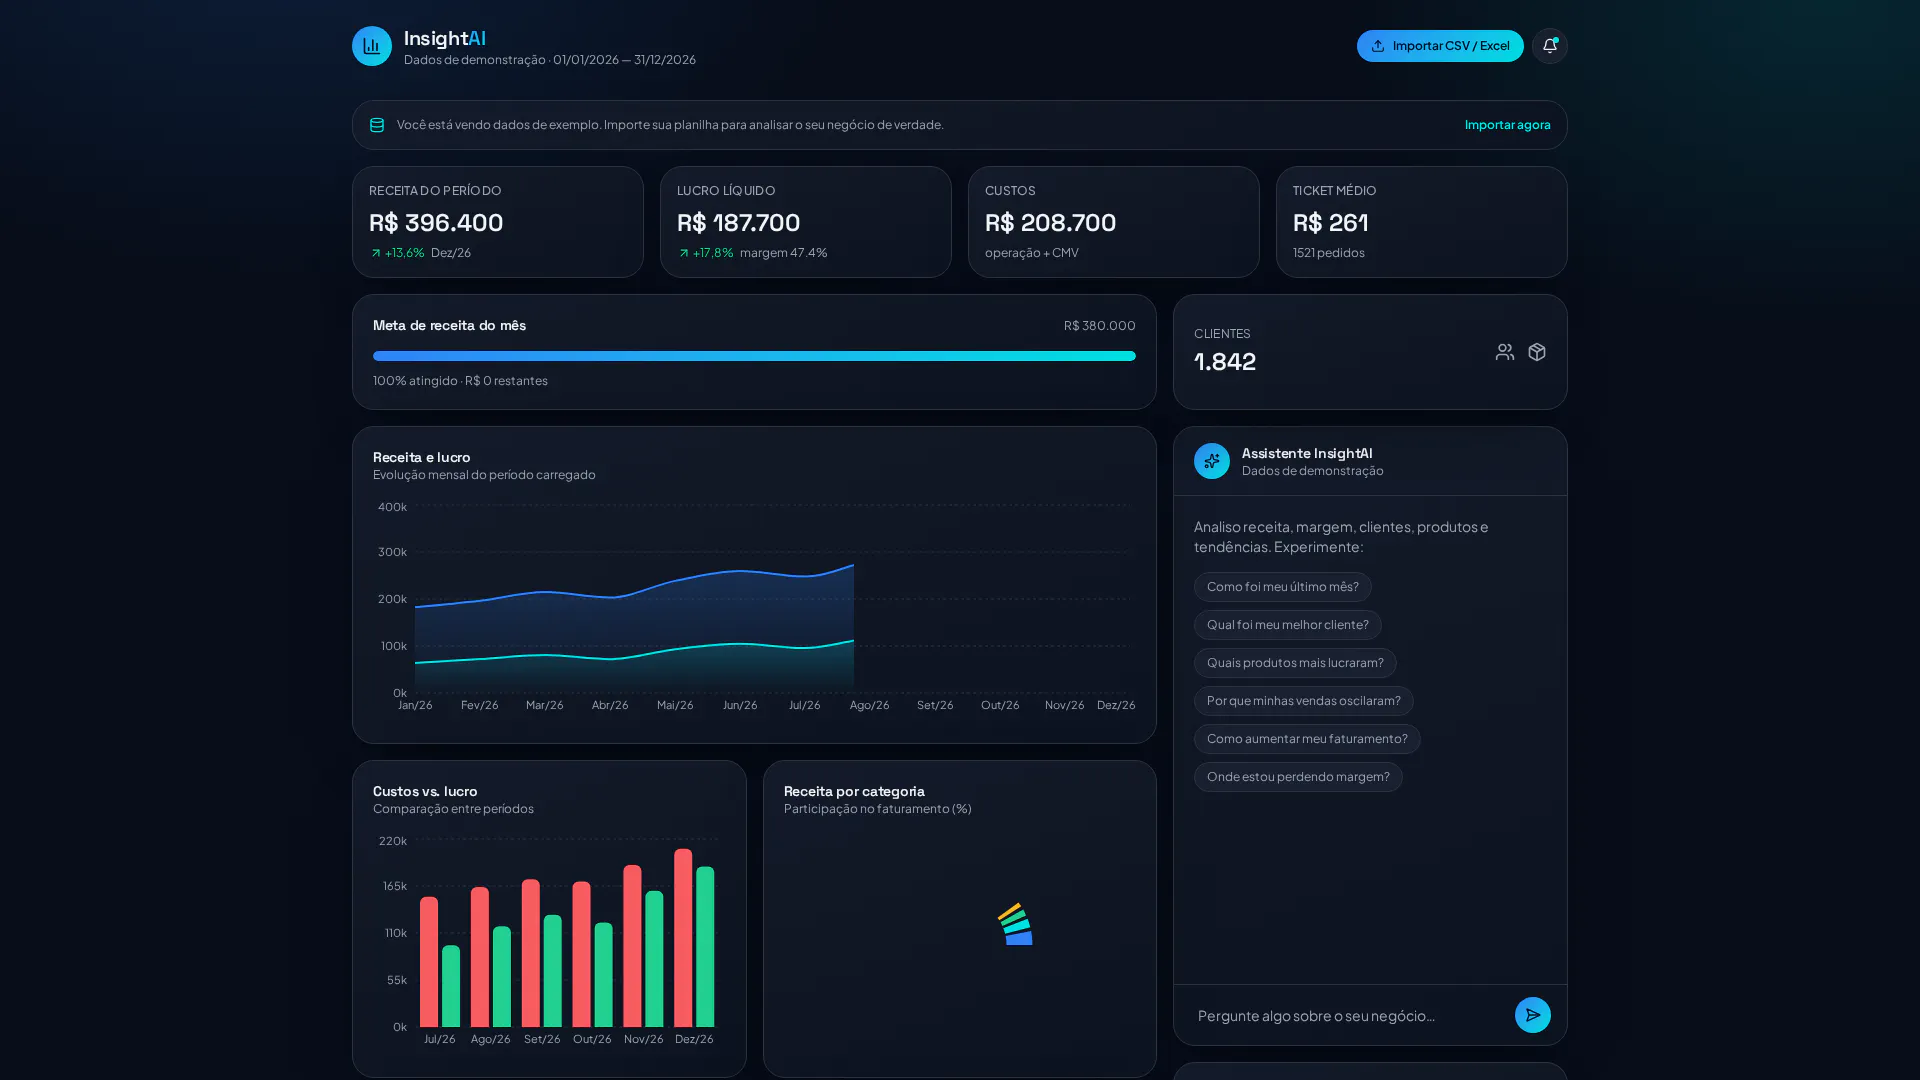Click the green up arrow beside +17,8%

click(684, 253)
